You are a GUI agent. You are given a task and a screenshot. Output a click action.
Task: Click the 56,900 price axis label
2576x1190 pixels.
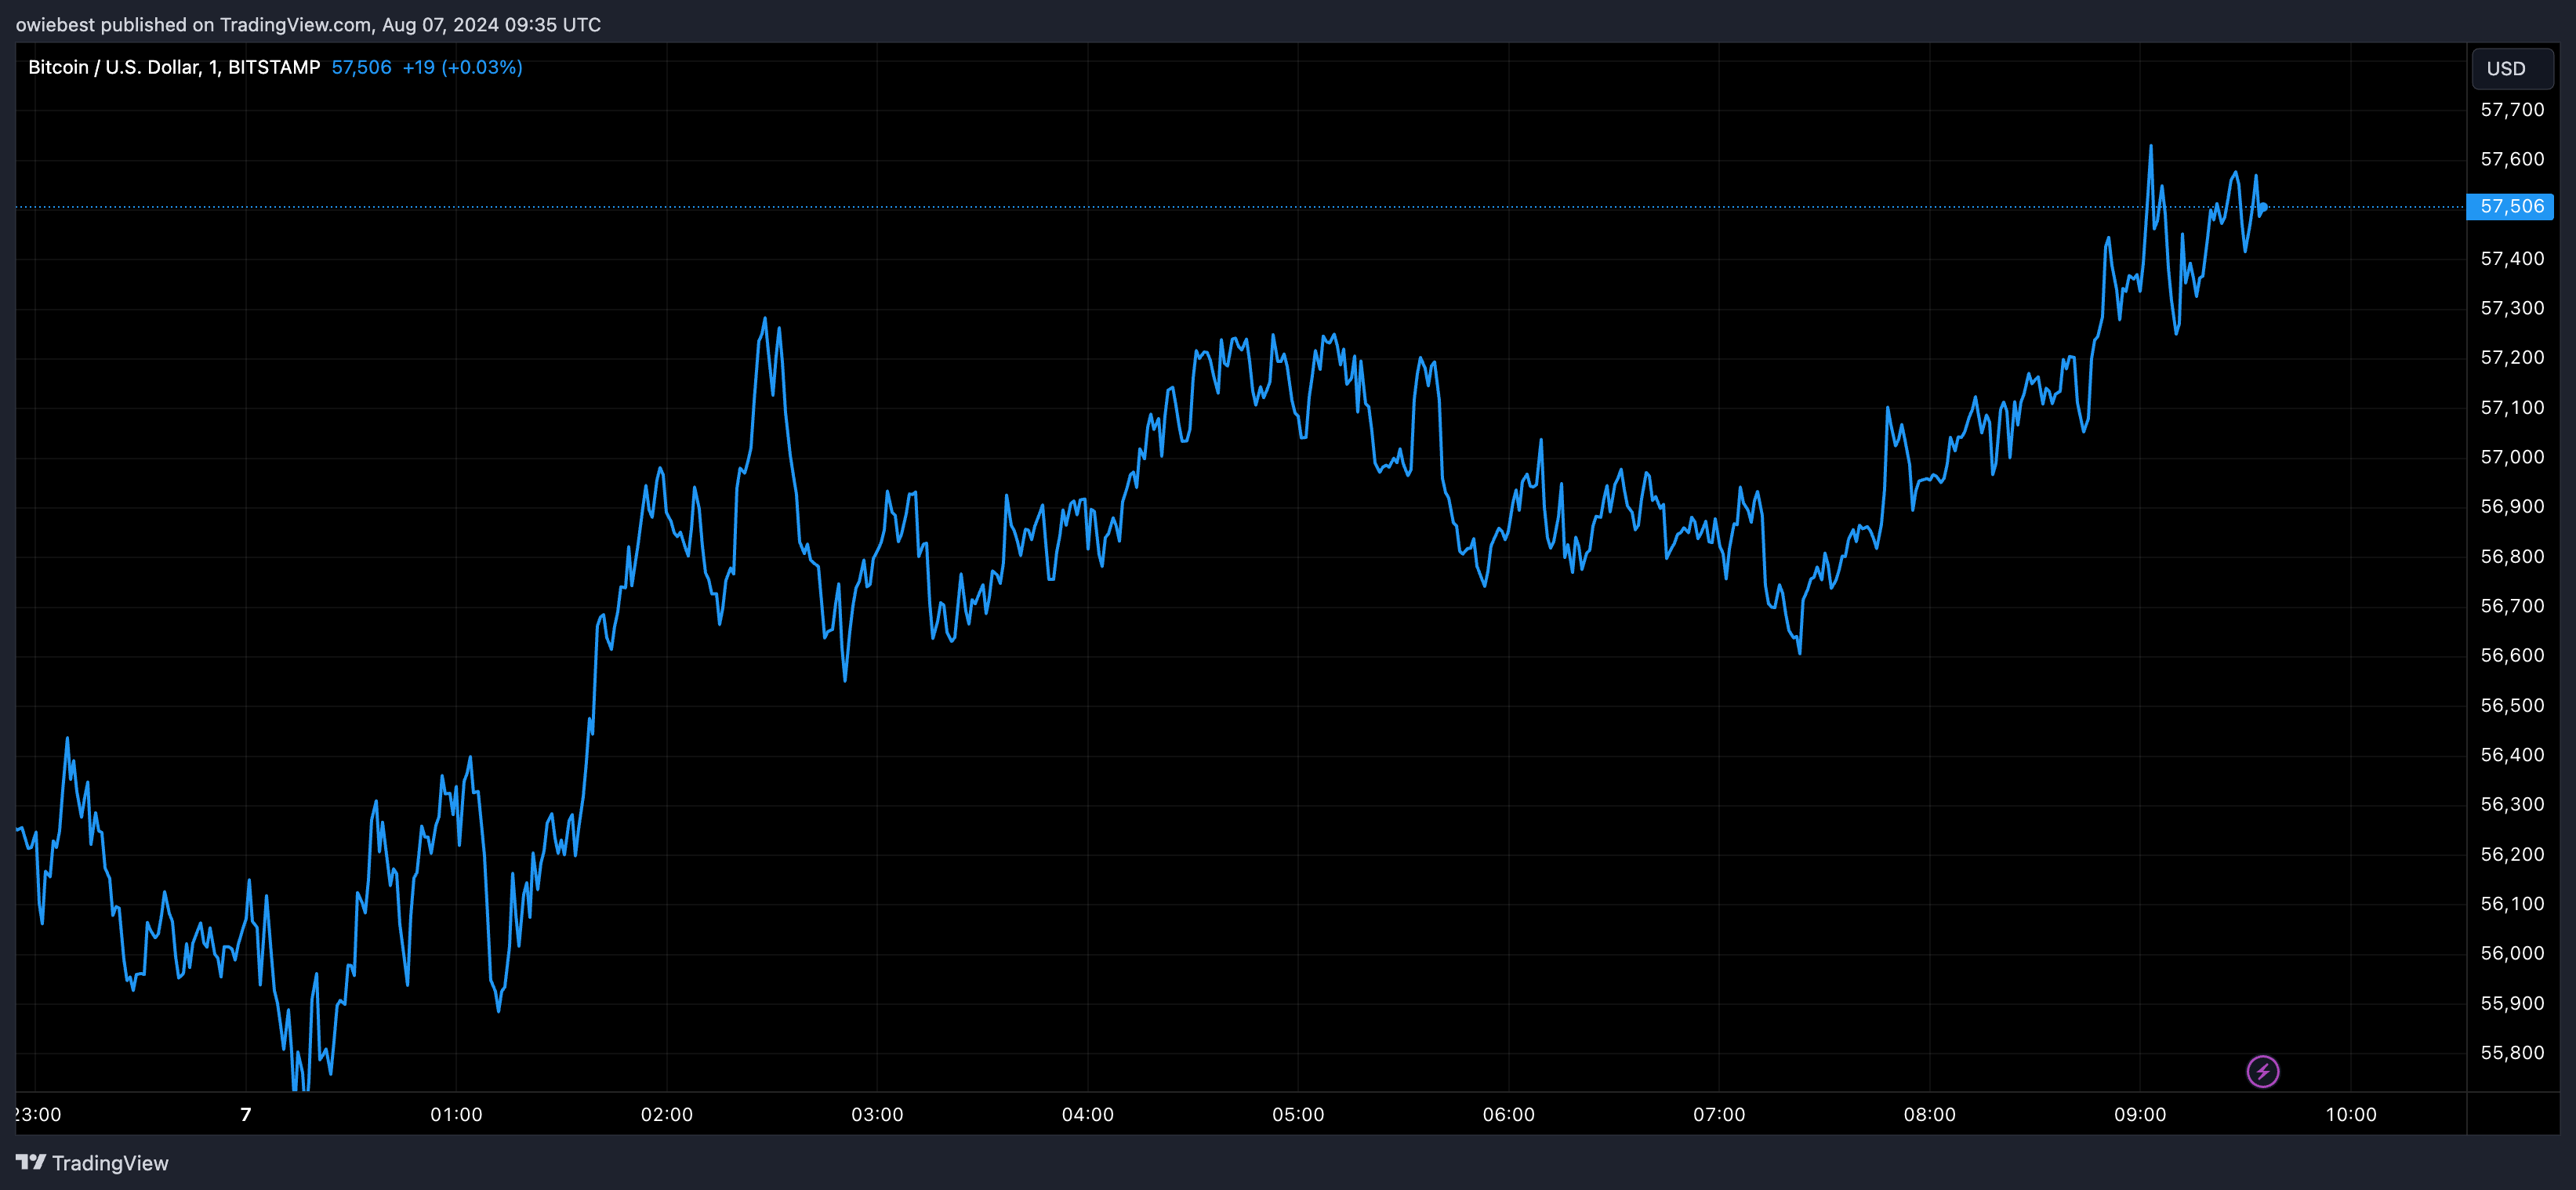[x=2512, y=507]
